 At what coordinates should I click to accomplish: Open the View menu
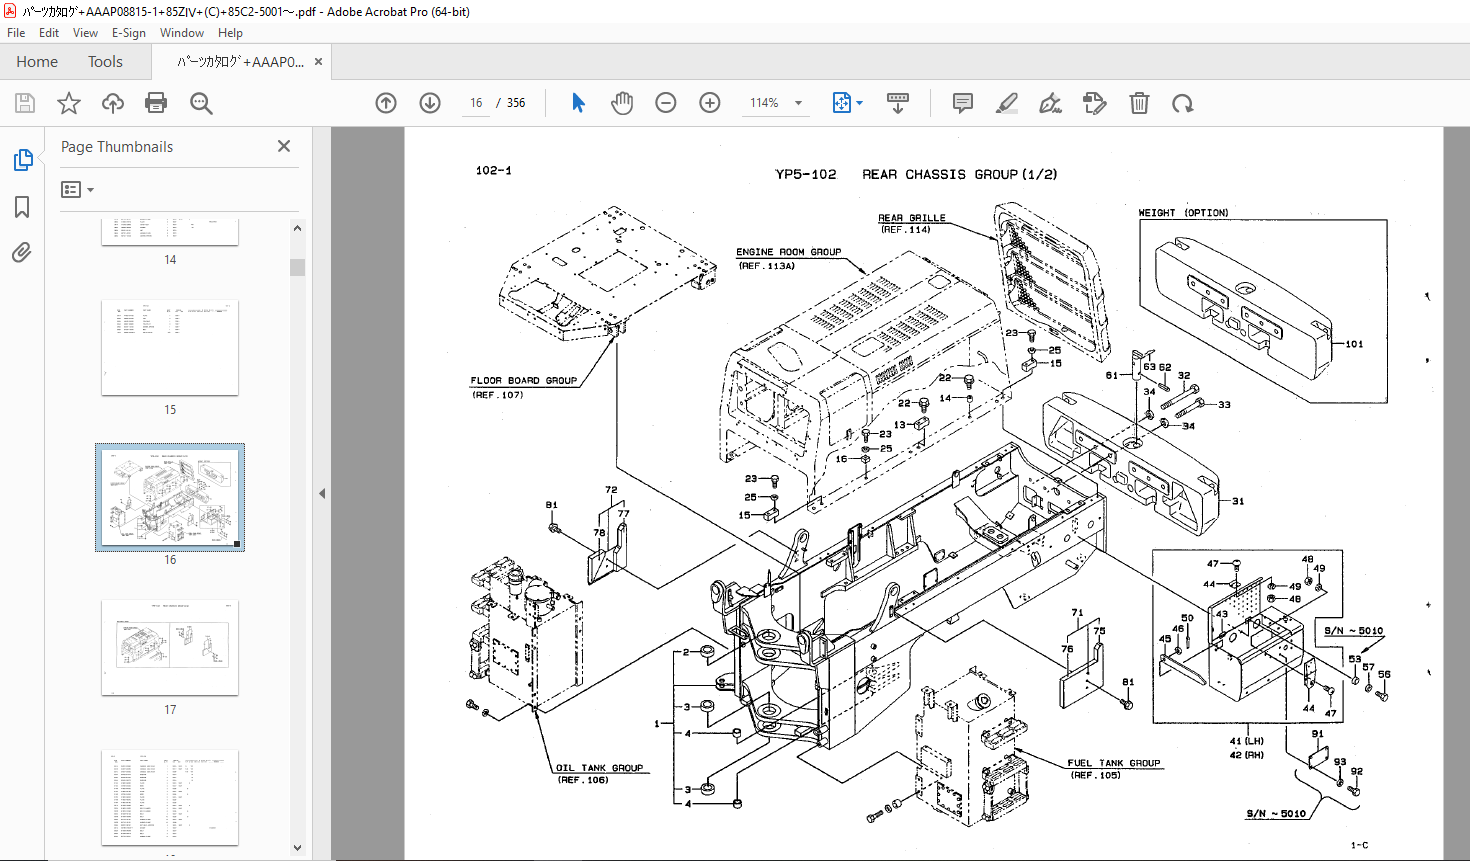(85, 33)
